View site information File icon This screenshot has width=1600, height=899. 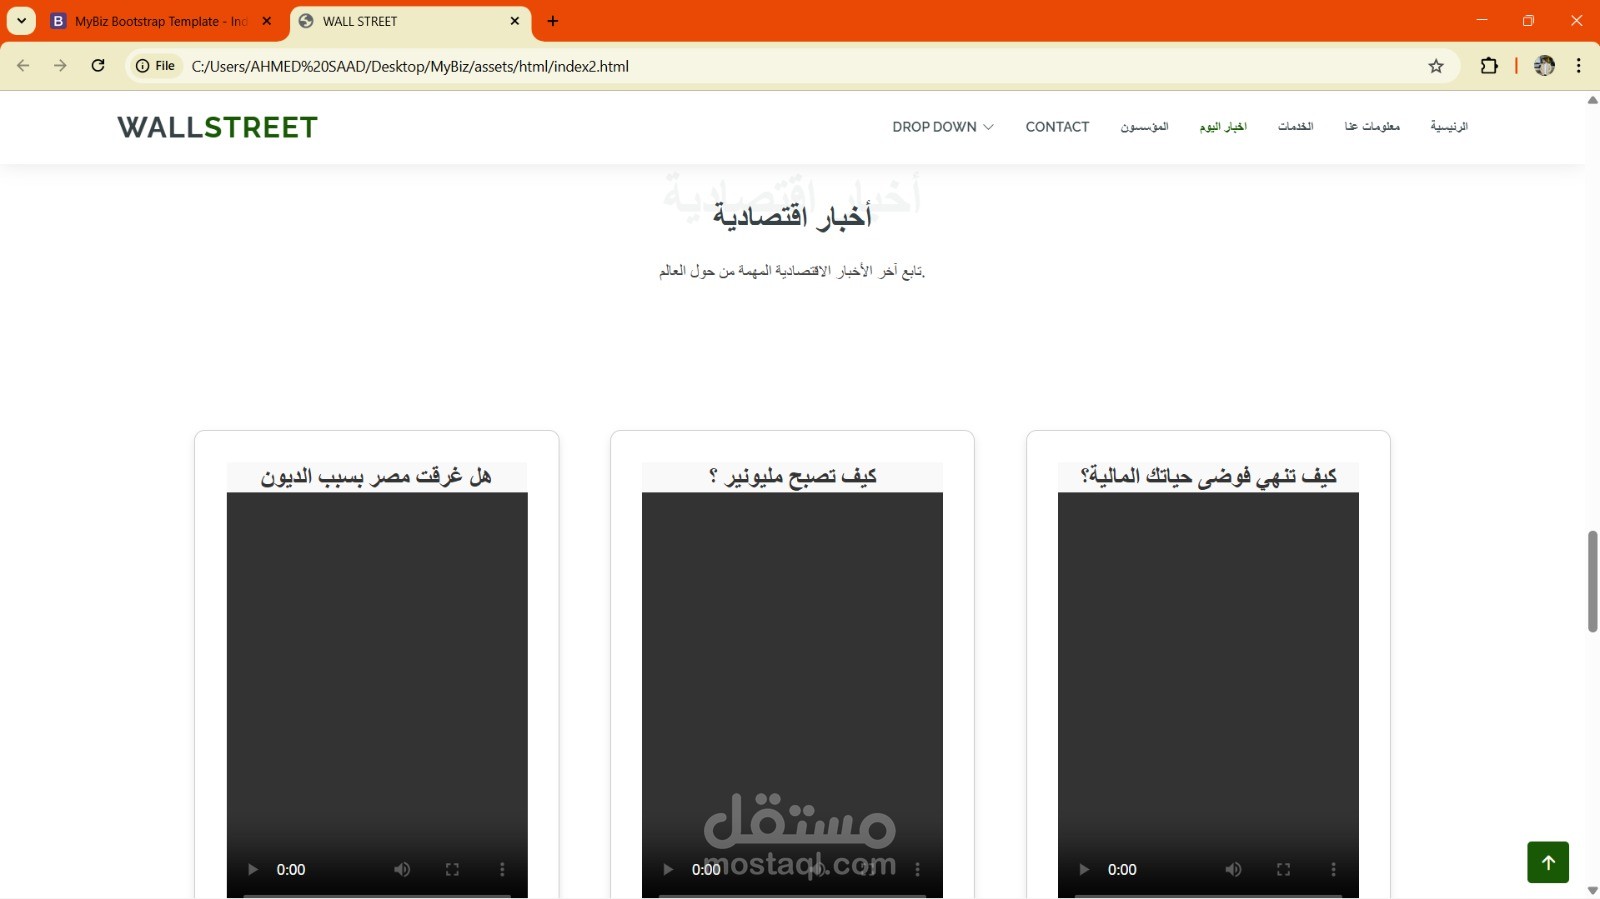(155, 66)
